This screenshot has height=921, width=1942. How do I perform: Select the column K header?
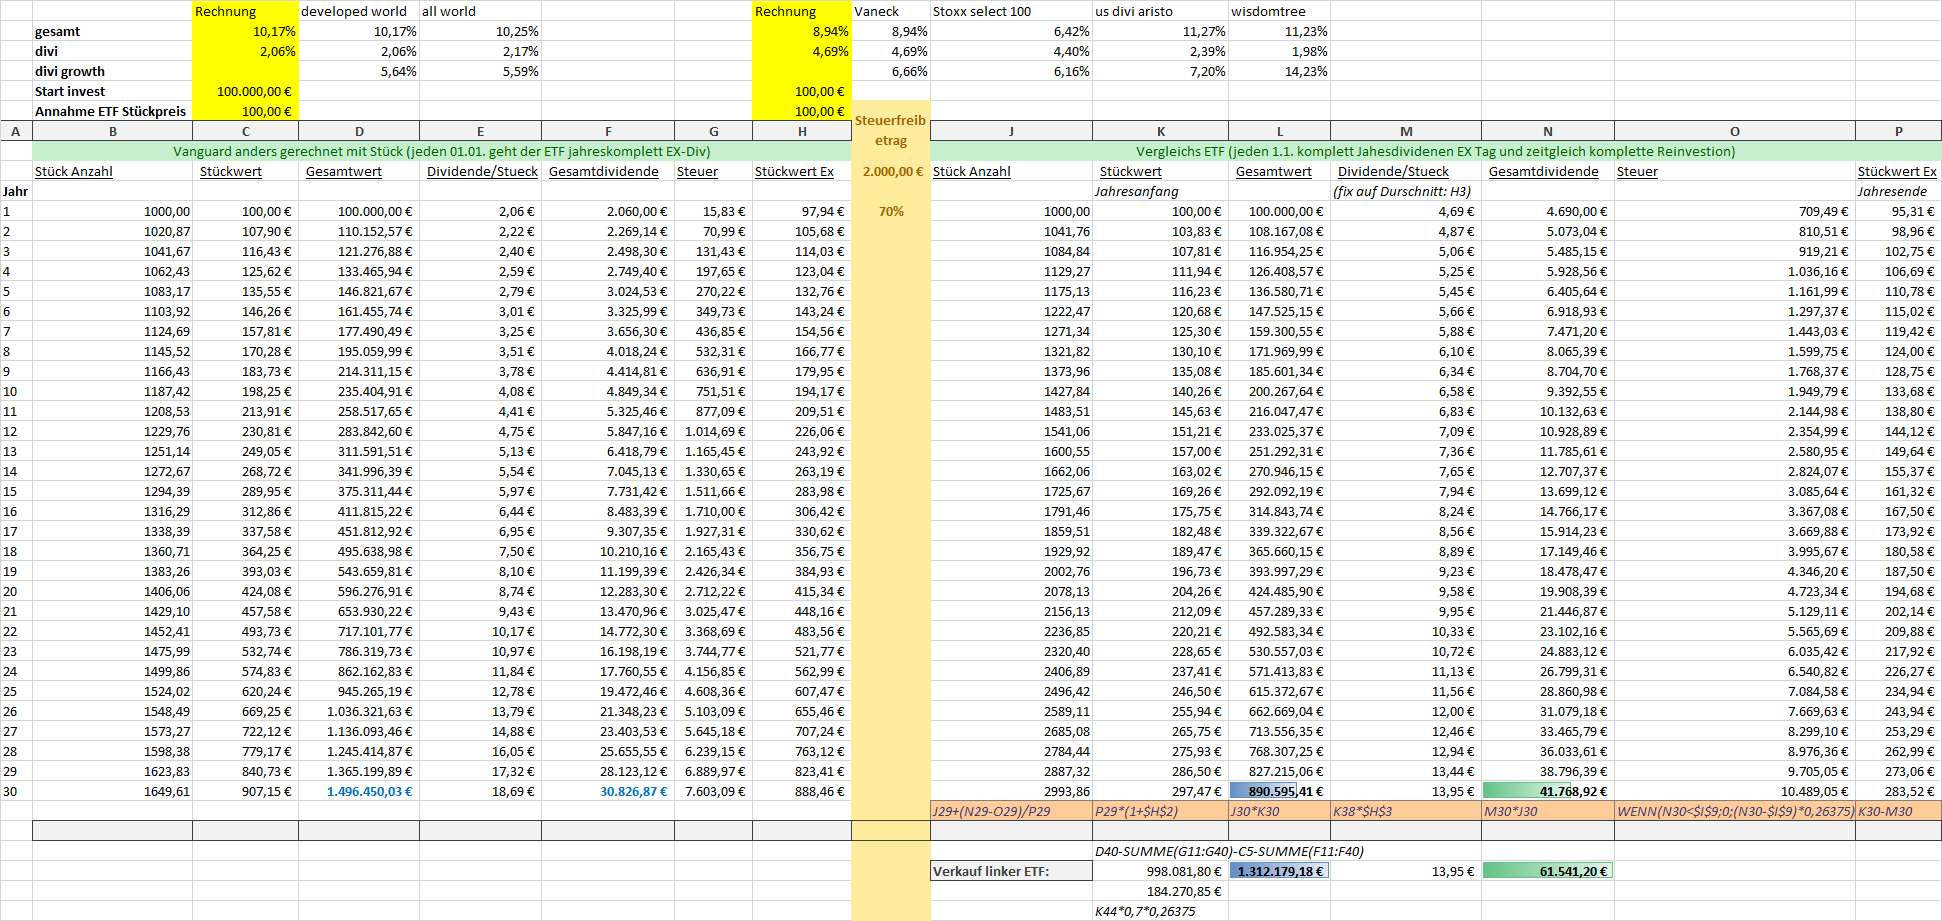[1160, 131]
